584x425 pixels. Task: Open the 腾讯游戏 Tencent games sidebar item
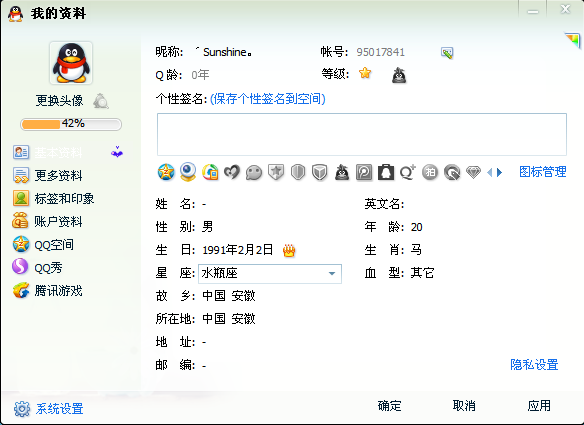click(x=58, y=291)
